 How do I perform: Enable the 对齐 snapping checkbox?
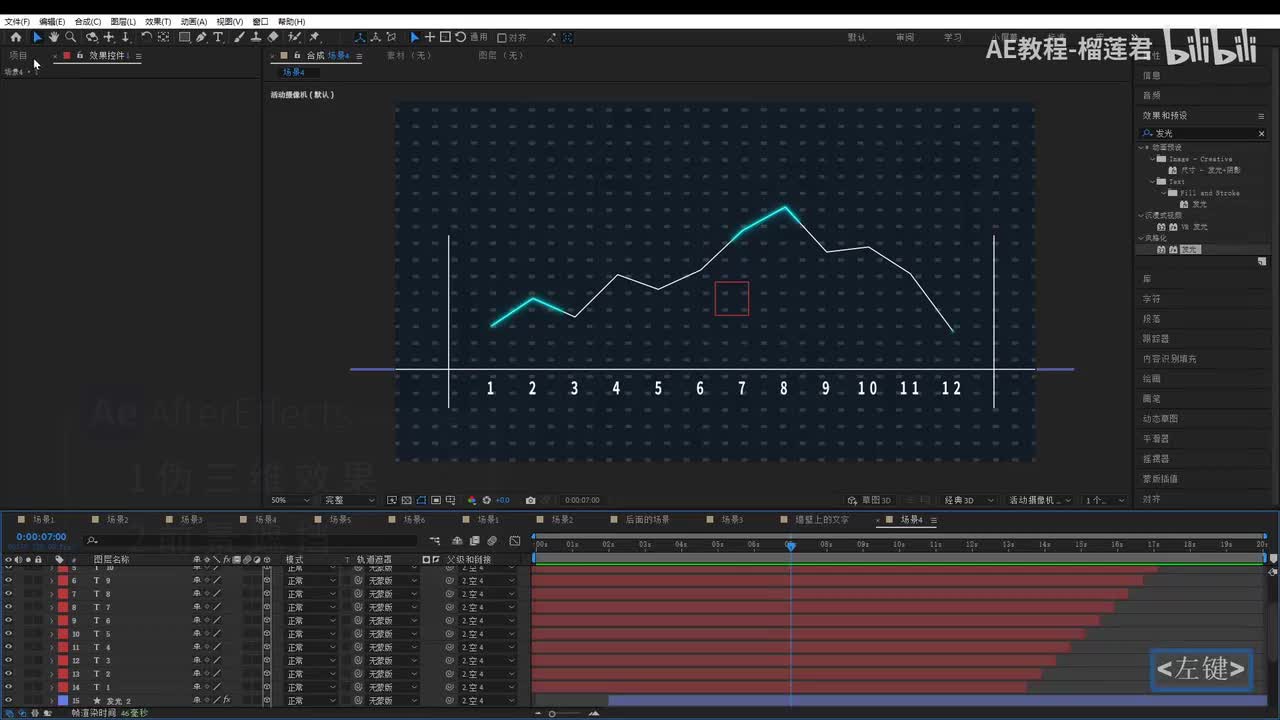(502, 38)
